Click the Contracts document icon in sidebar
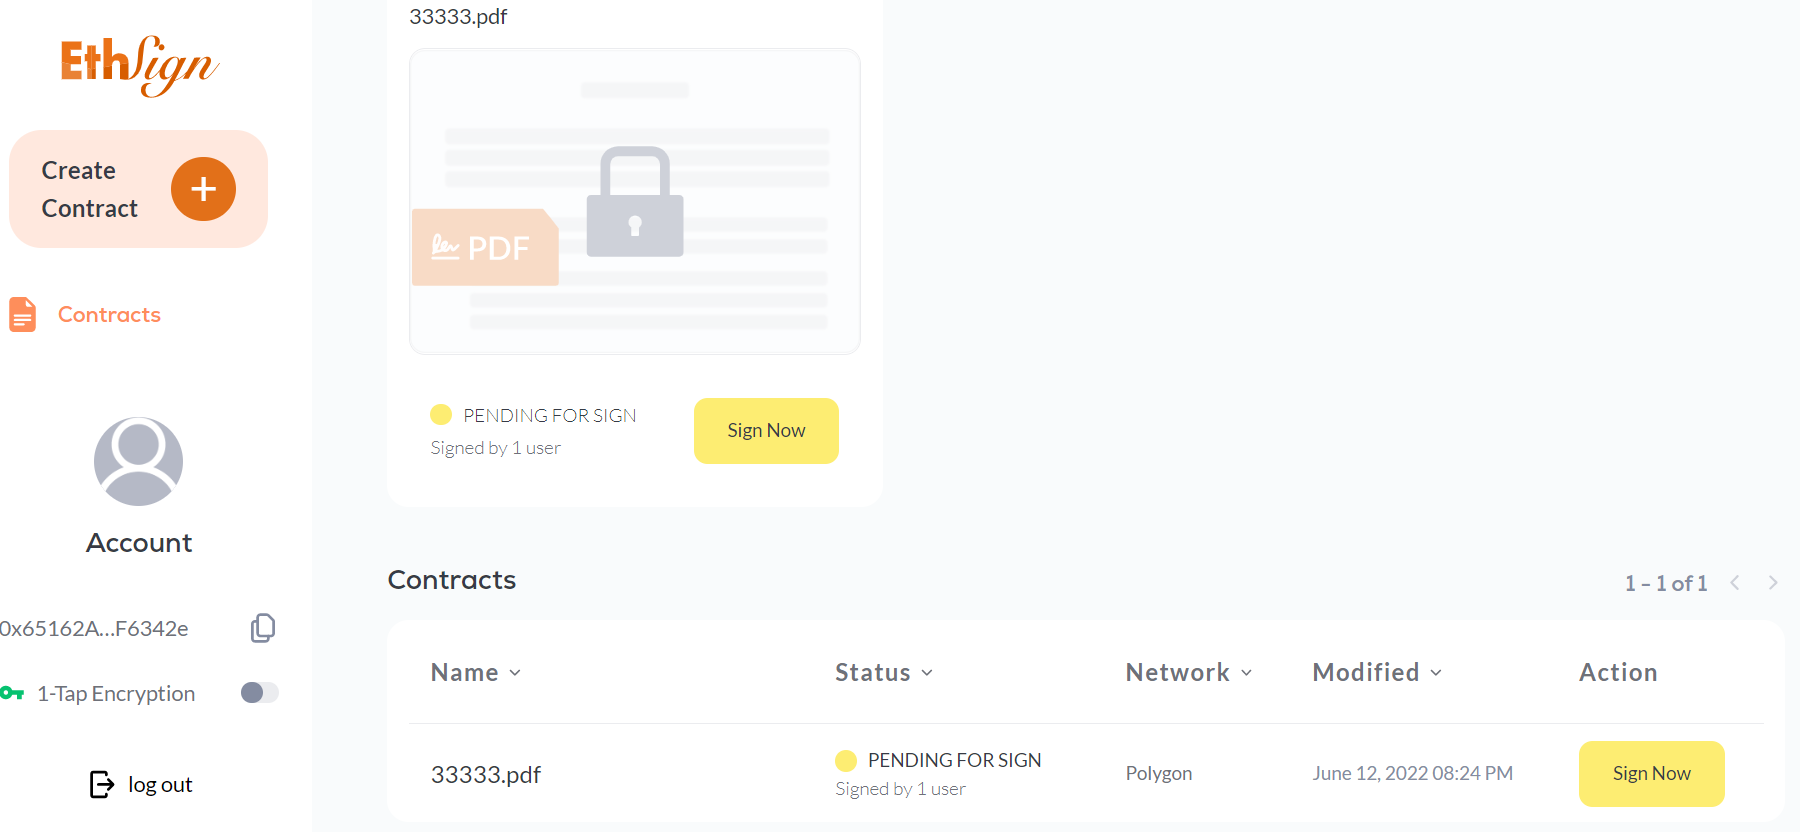This screenshot has width=1800, height=832. [x=22, y=314]
